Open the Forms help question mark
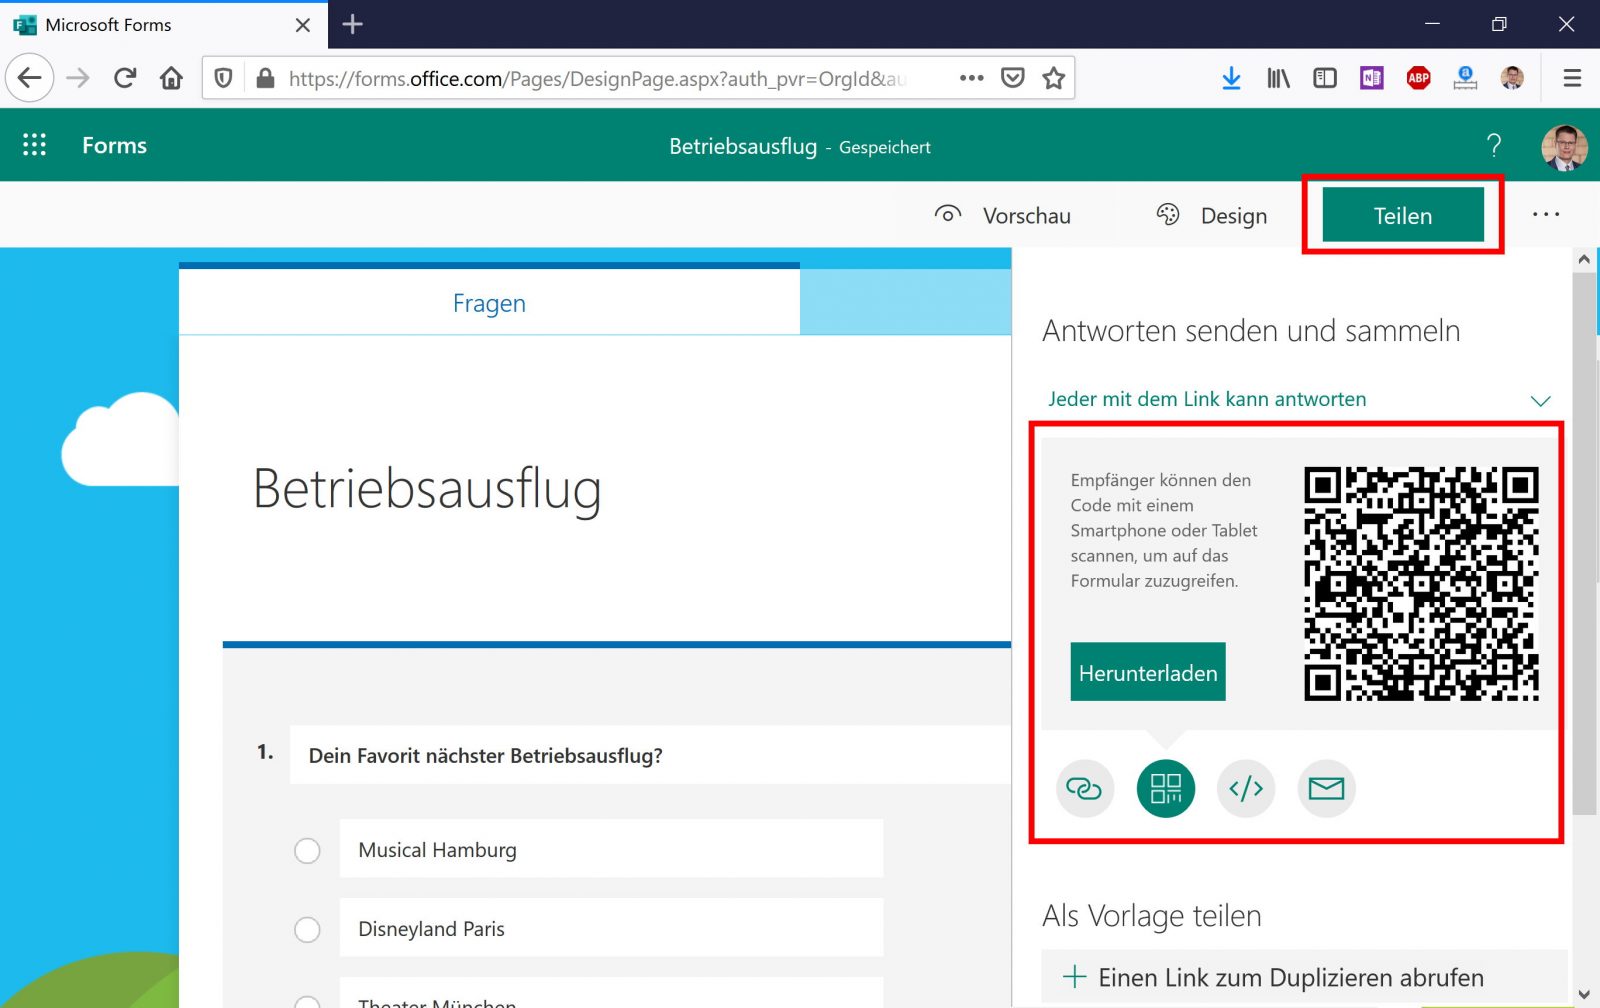 [1494, 145]
